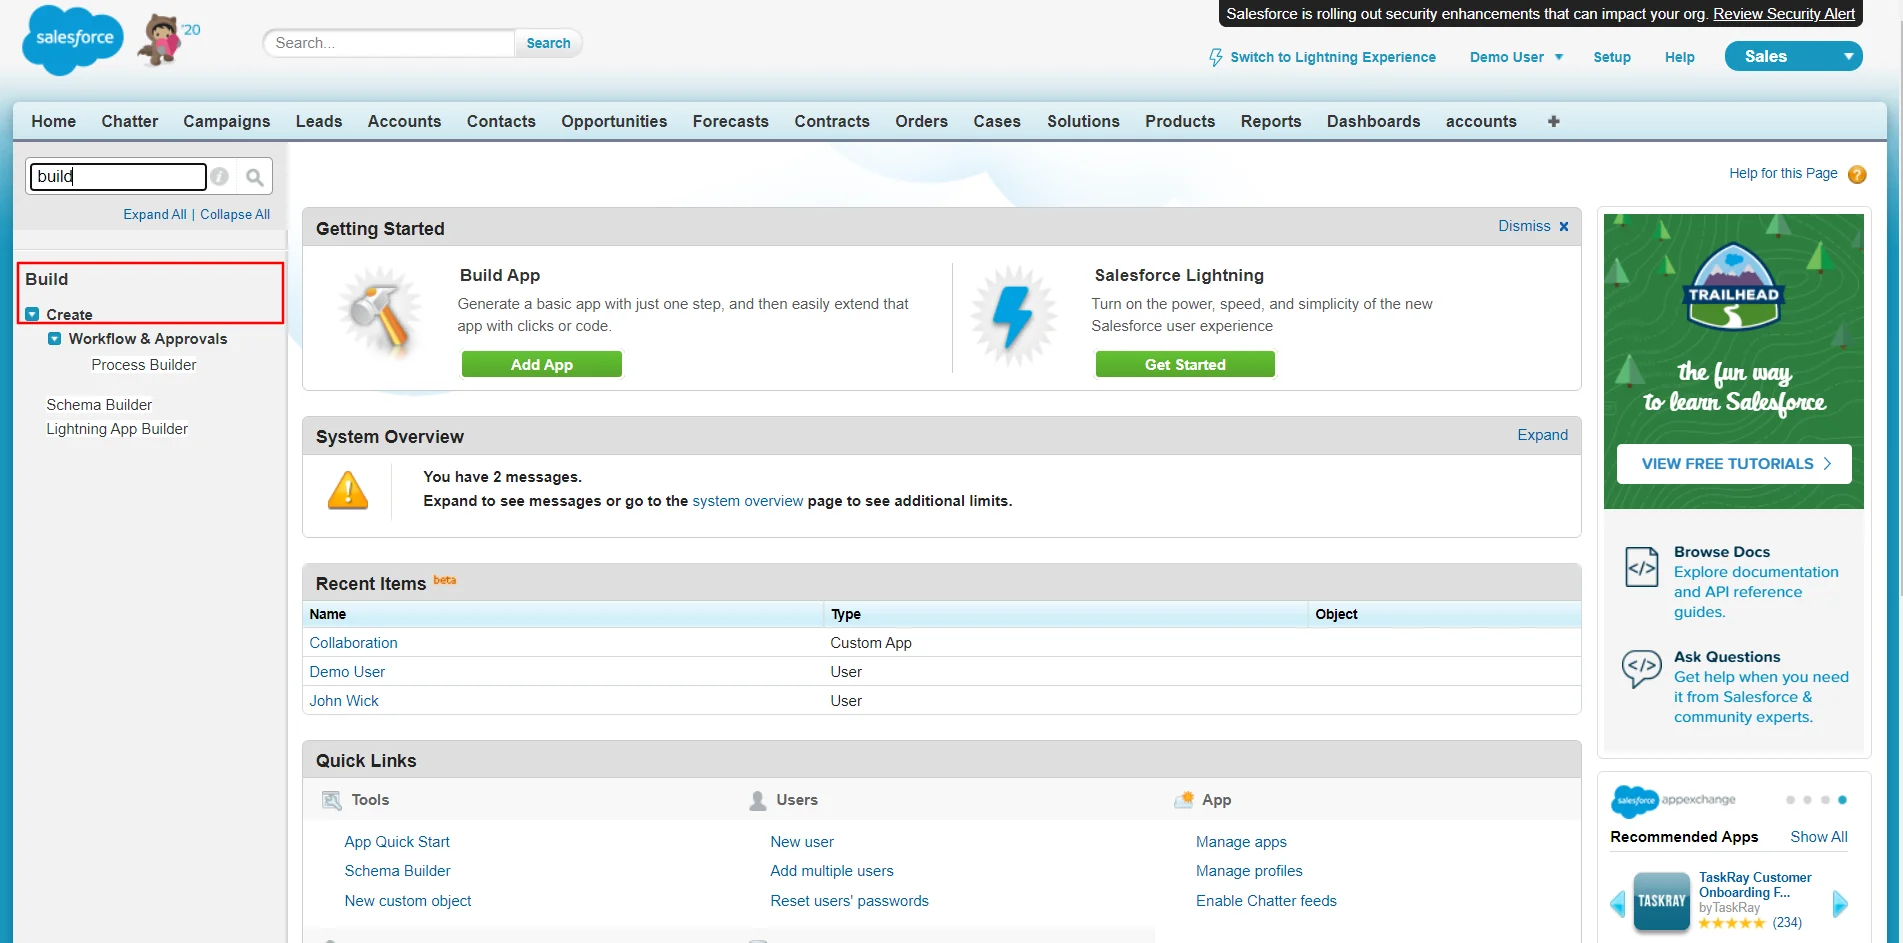
Task: Open Process Builder in setup tree
Action: (x=144, y=365)
